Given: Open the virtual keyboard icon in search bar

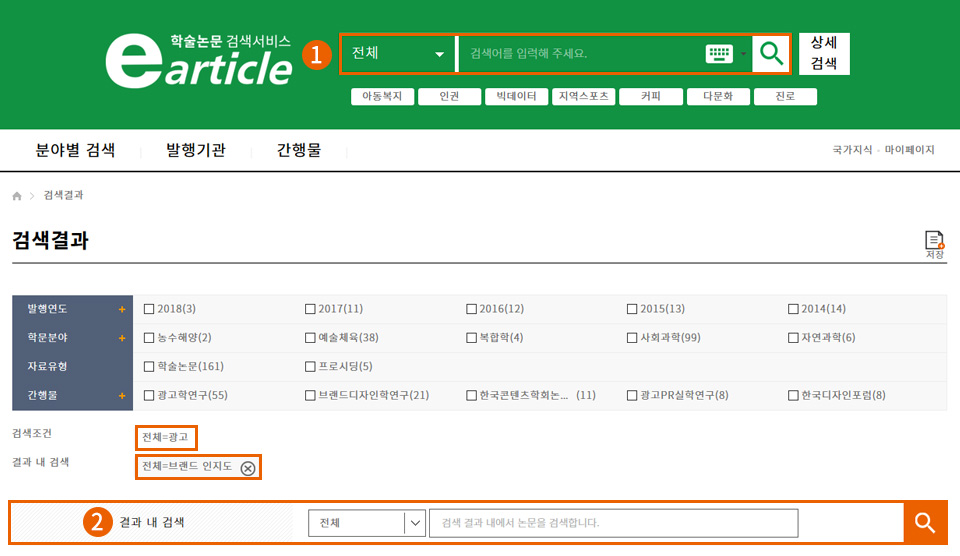Looking at the screenshot, I should [719, 54].
